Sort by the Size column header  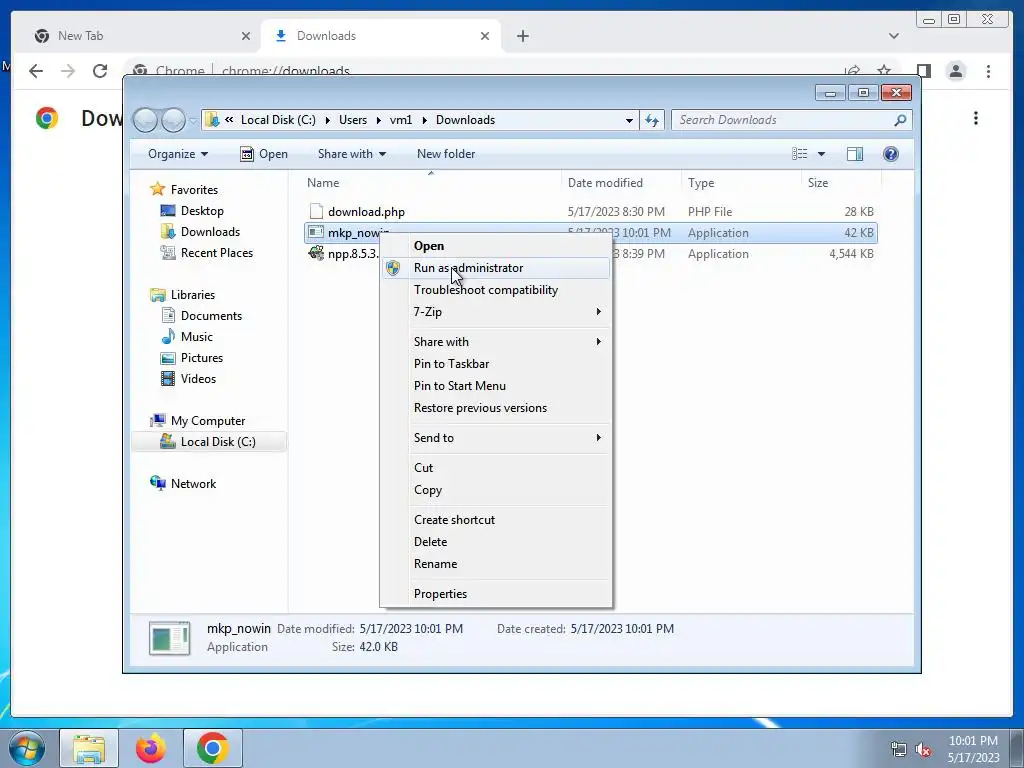(818, 183)
